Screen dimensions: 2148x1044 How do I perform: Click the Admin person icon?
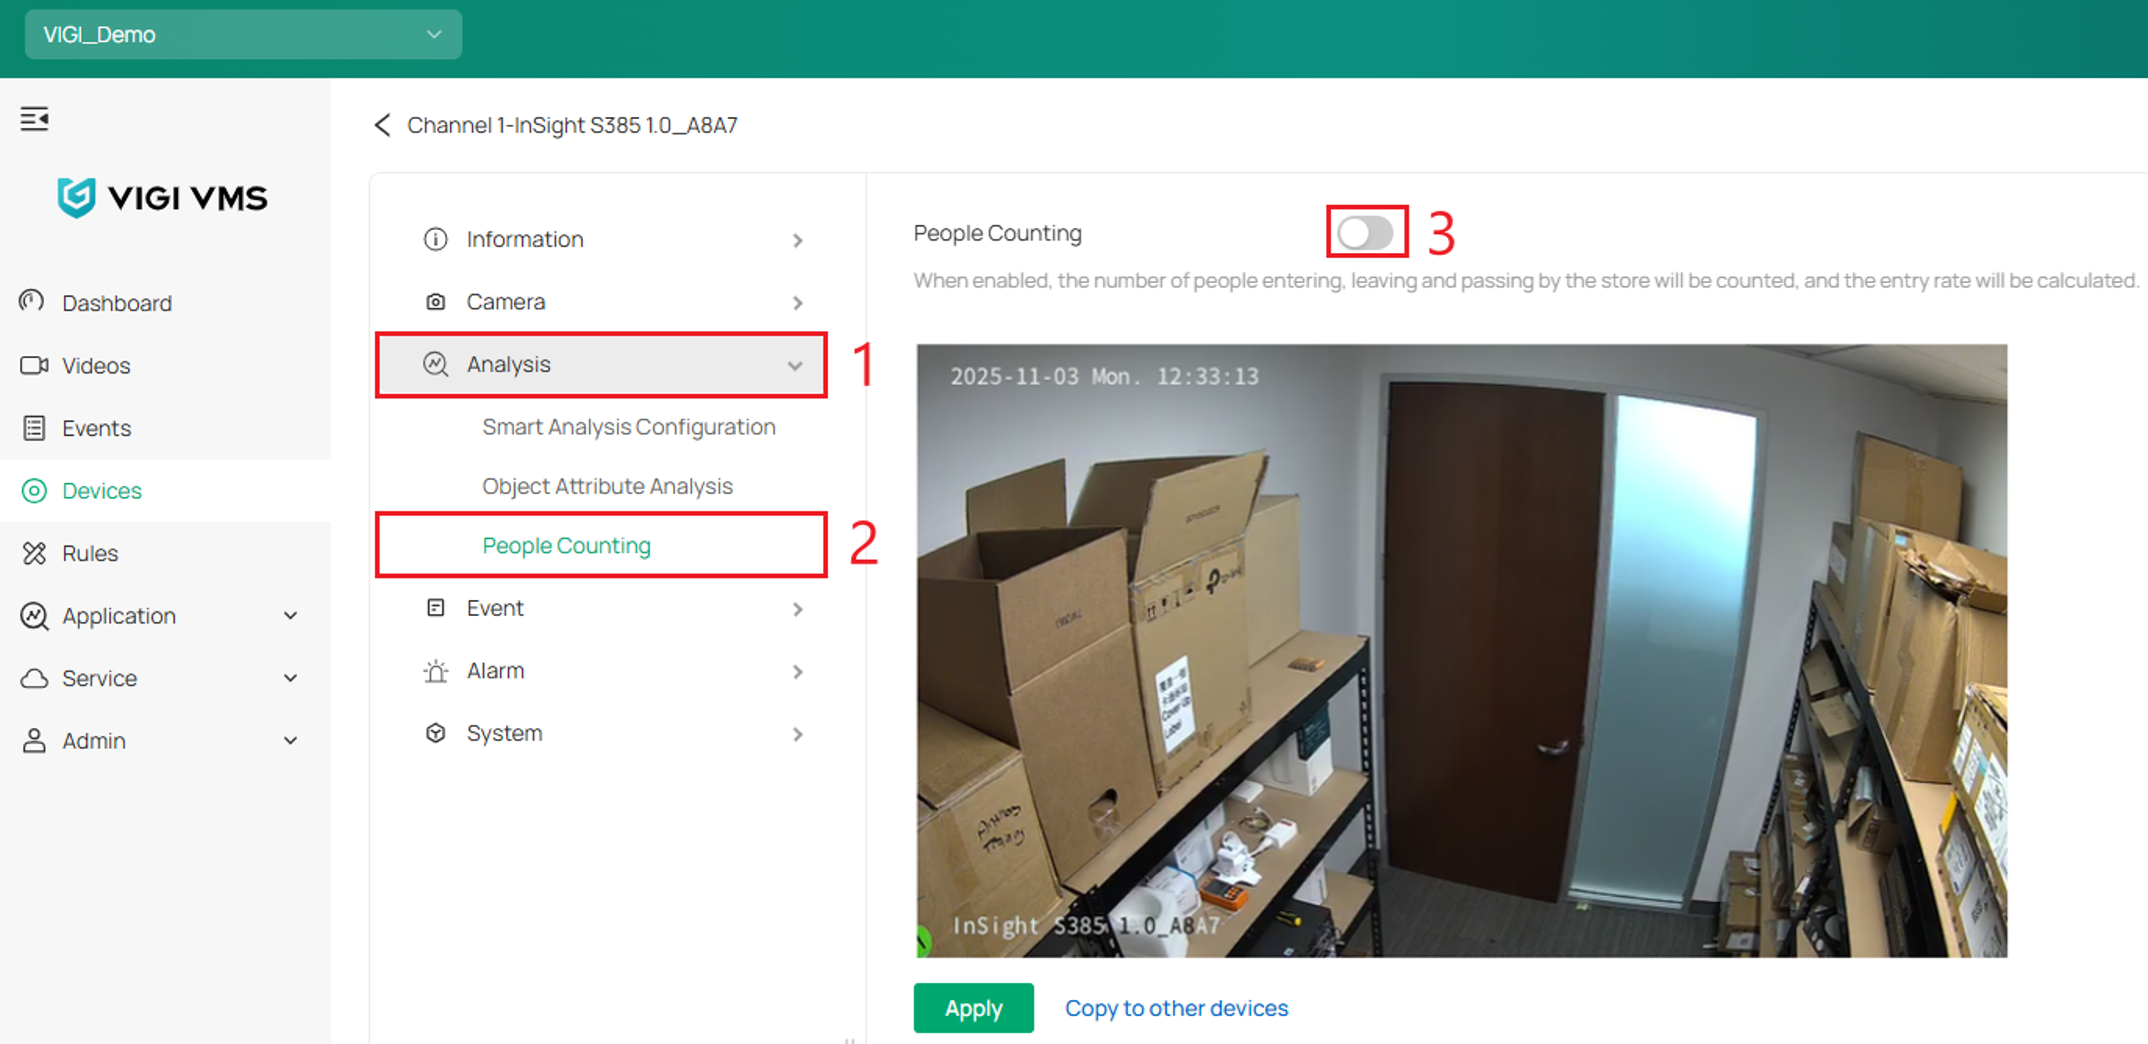point(34,741)
